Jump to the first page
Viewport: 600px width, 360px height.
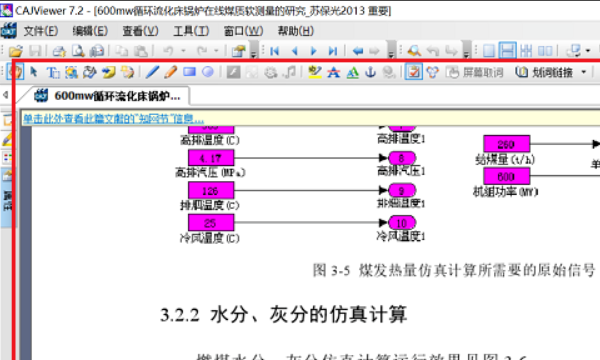click(274, 50)
